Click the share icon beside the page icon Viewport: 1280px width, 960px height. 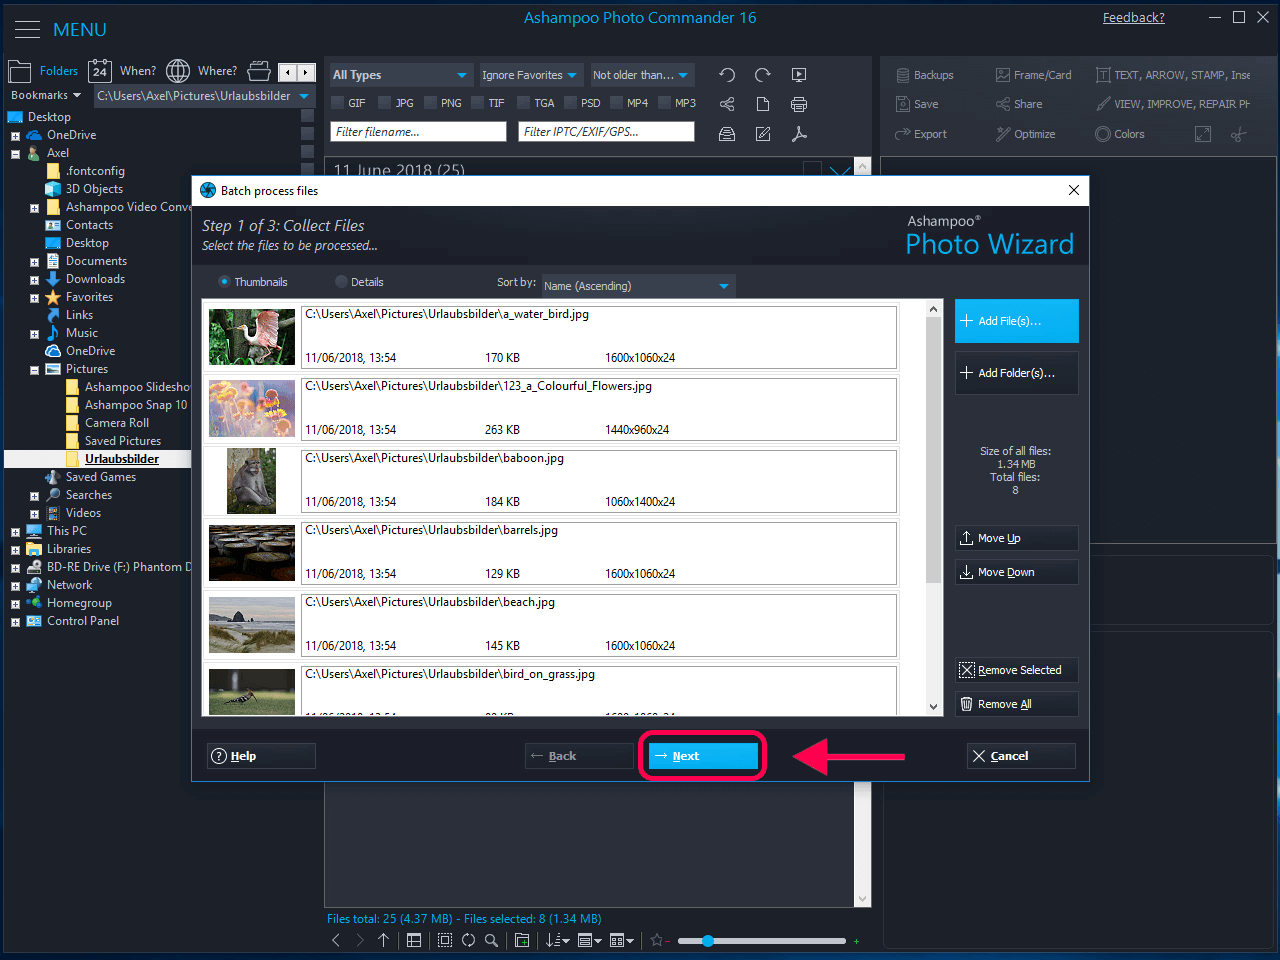pyautogui.click(x=727, y=104)
